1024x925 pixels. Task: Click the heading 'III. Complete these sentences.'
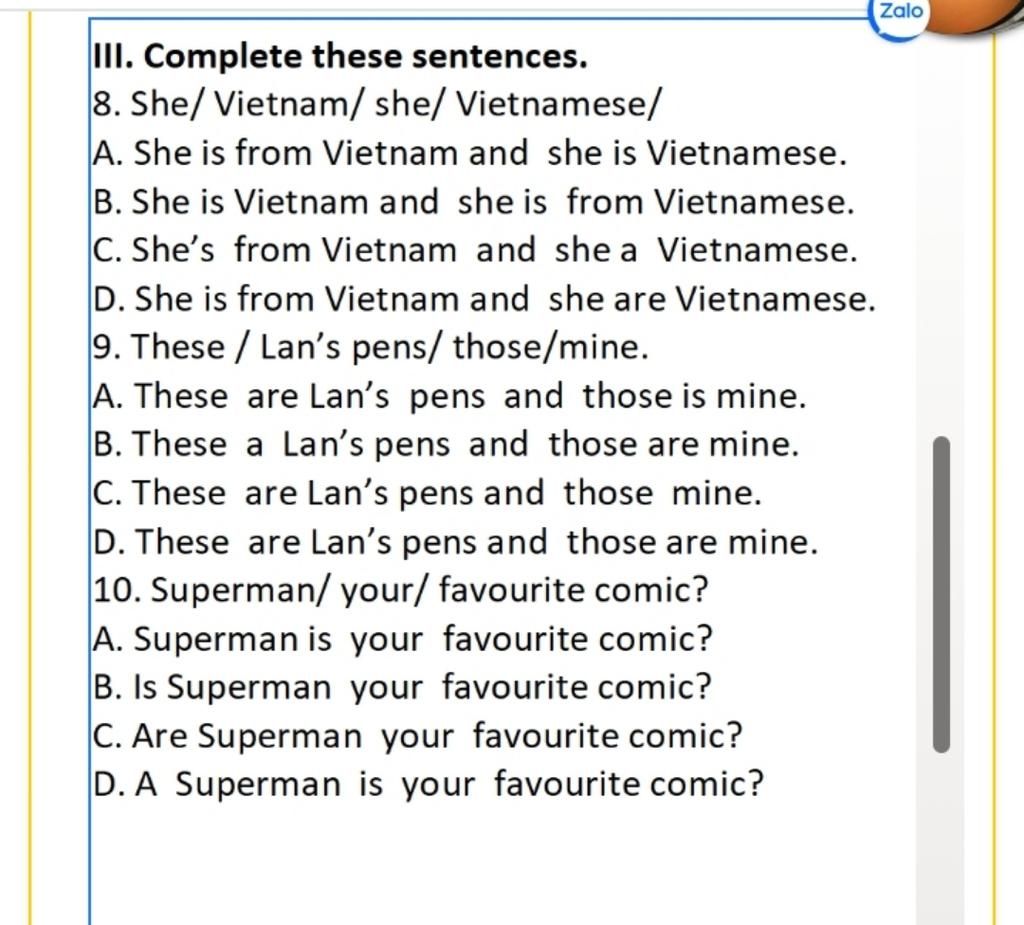tap(339, 57)
